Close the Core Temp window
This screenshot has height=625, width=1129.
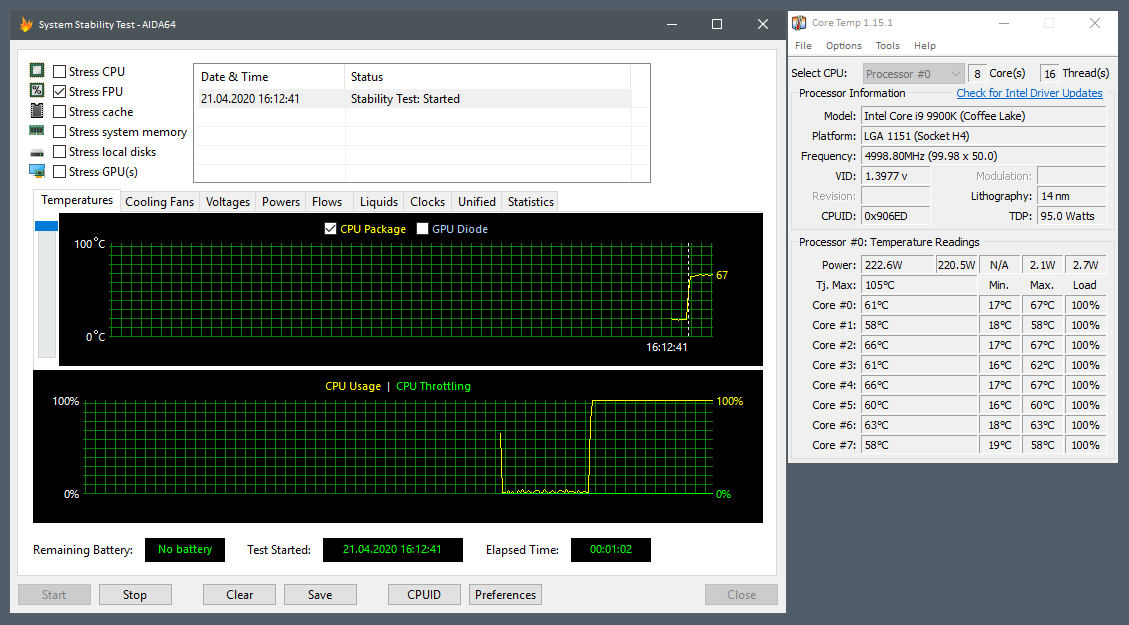coord(1094,23)
